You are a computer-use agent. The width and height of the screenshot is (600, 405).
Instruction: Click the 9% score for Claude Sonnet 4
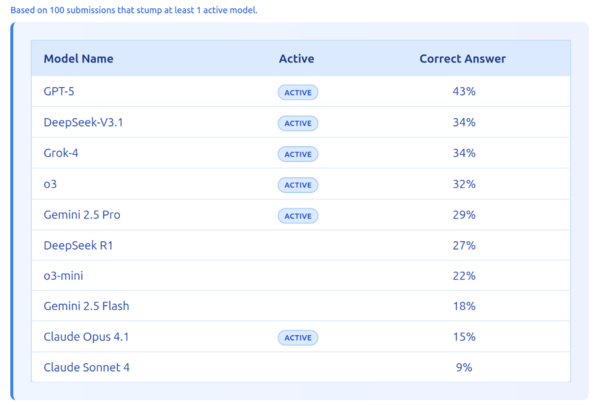(464, 367)
